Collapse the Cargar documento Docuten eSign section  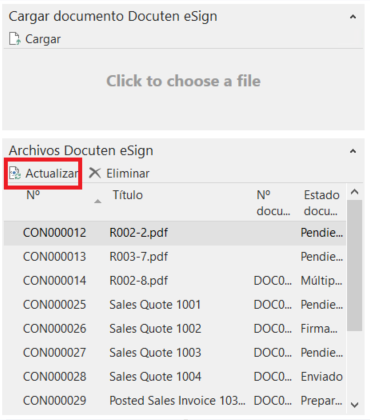pos(353,17)
